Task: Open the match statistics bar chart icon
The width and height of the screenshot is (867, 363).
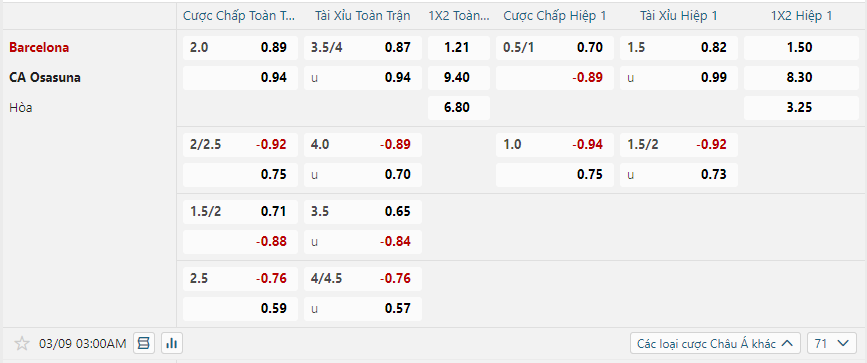Action: tap(172, 344)
